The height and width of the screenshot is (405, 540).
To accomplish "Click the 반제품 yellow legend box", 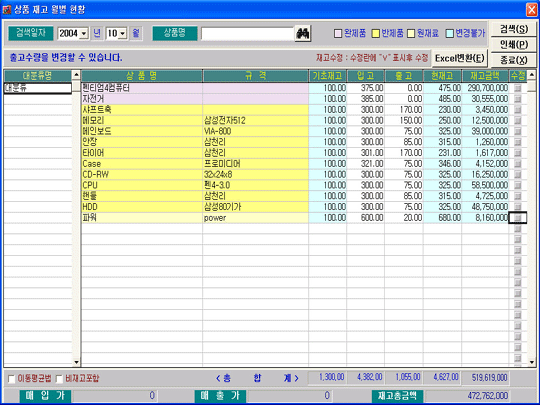I will [x=375, y=33].
